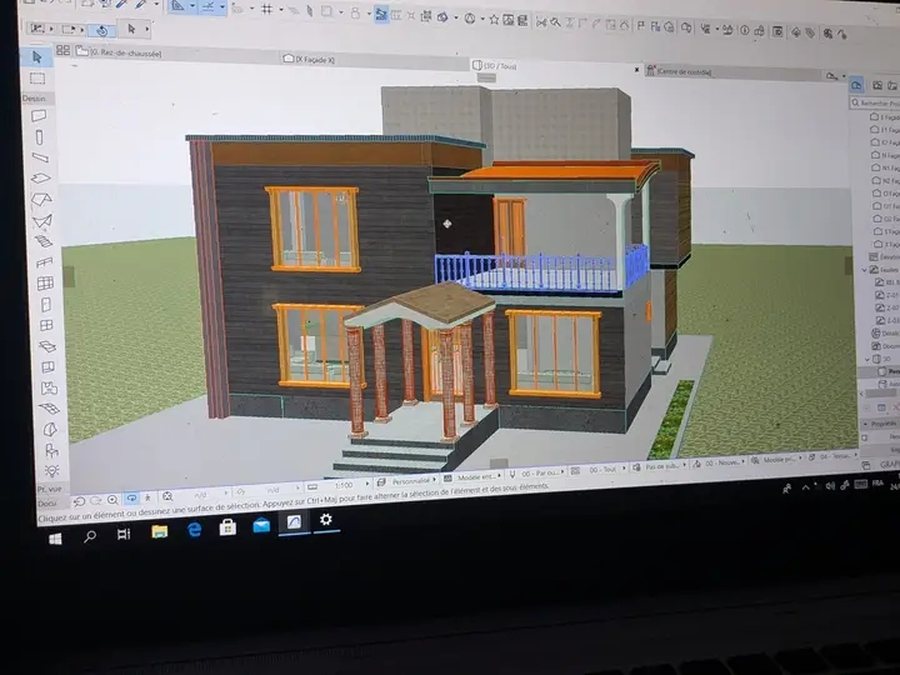Toggle the highlighted rotate button in info bar
900x675 pixels.
(x=102, y=30)
